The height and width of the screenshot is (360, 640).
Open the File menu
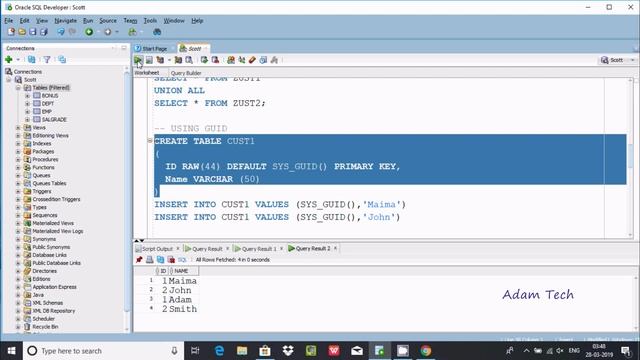tap(9, 20)
